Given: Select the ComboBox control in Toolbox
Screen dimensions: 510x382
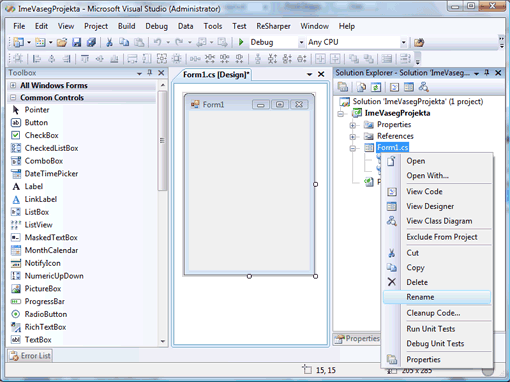Looking at the screenshot, I should 44,161.
